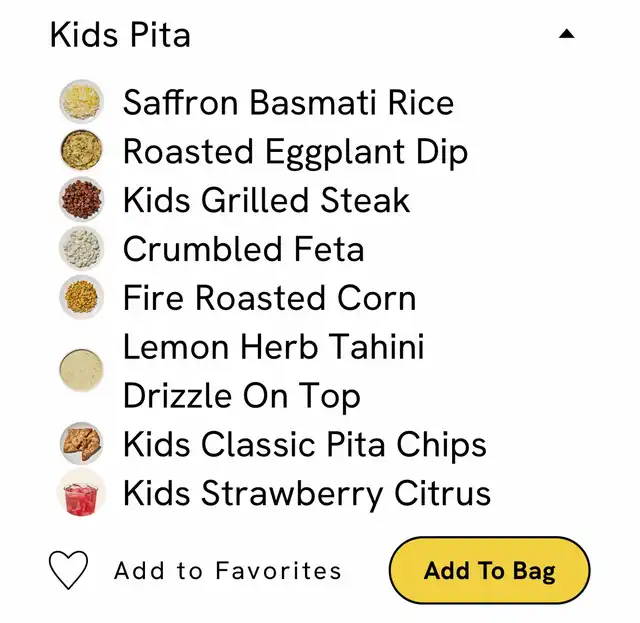Click the Lemon Herb Tahini icon
The image size is (640, 623).
(81, 370)
